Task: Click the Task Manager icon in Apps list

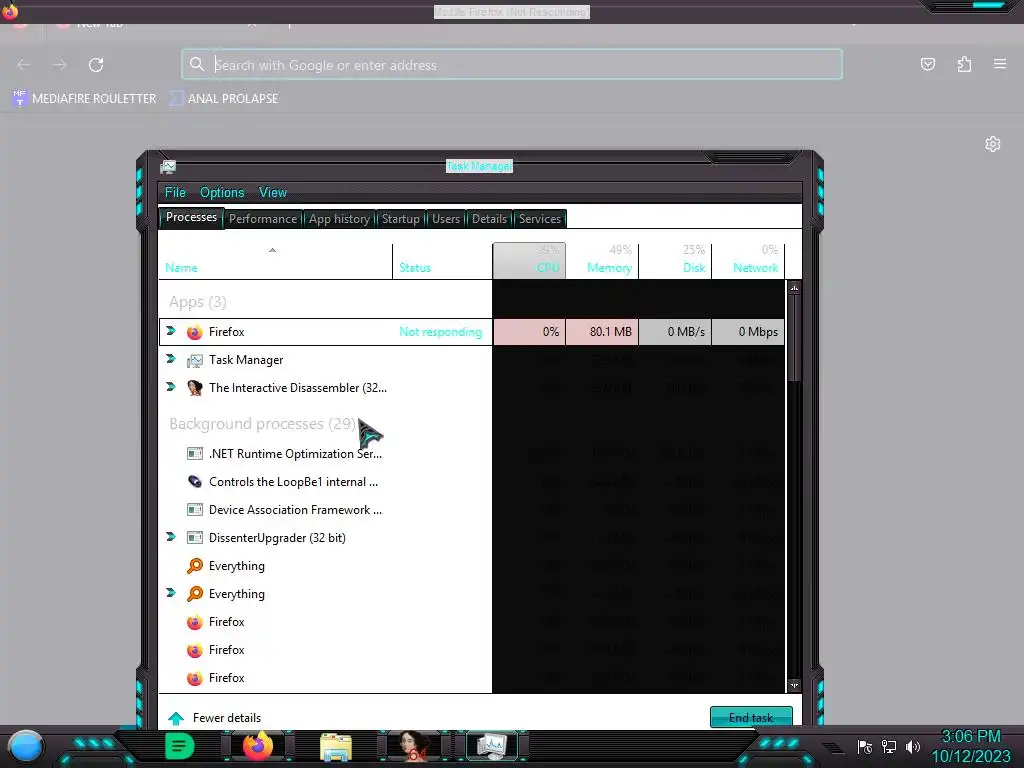Action: (195, 360)
